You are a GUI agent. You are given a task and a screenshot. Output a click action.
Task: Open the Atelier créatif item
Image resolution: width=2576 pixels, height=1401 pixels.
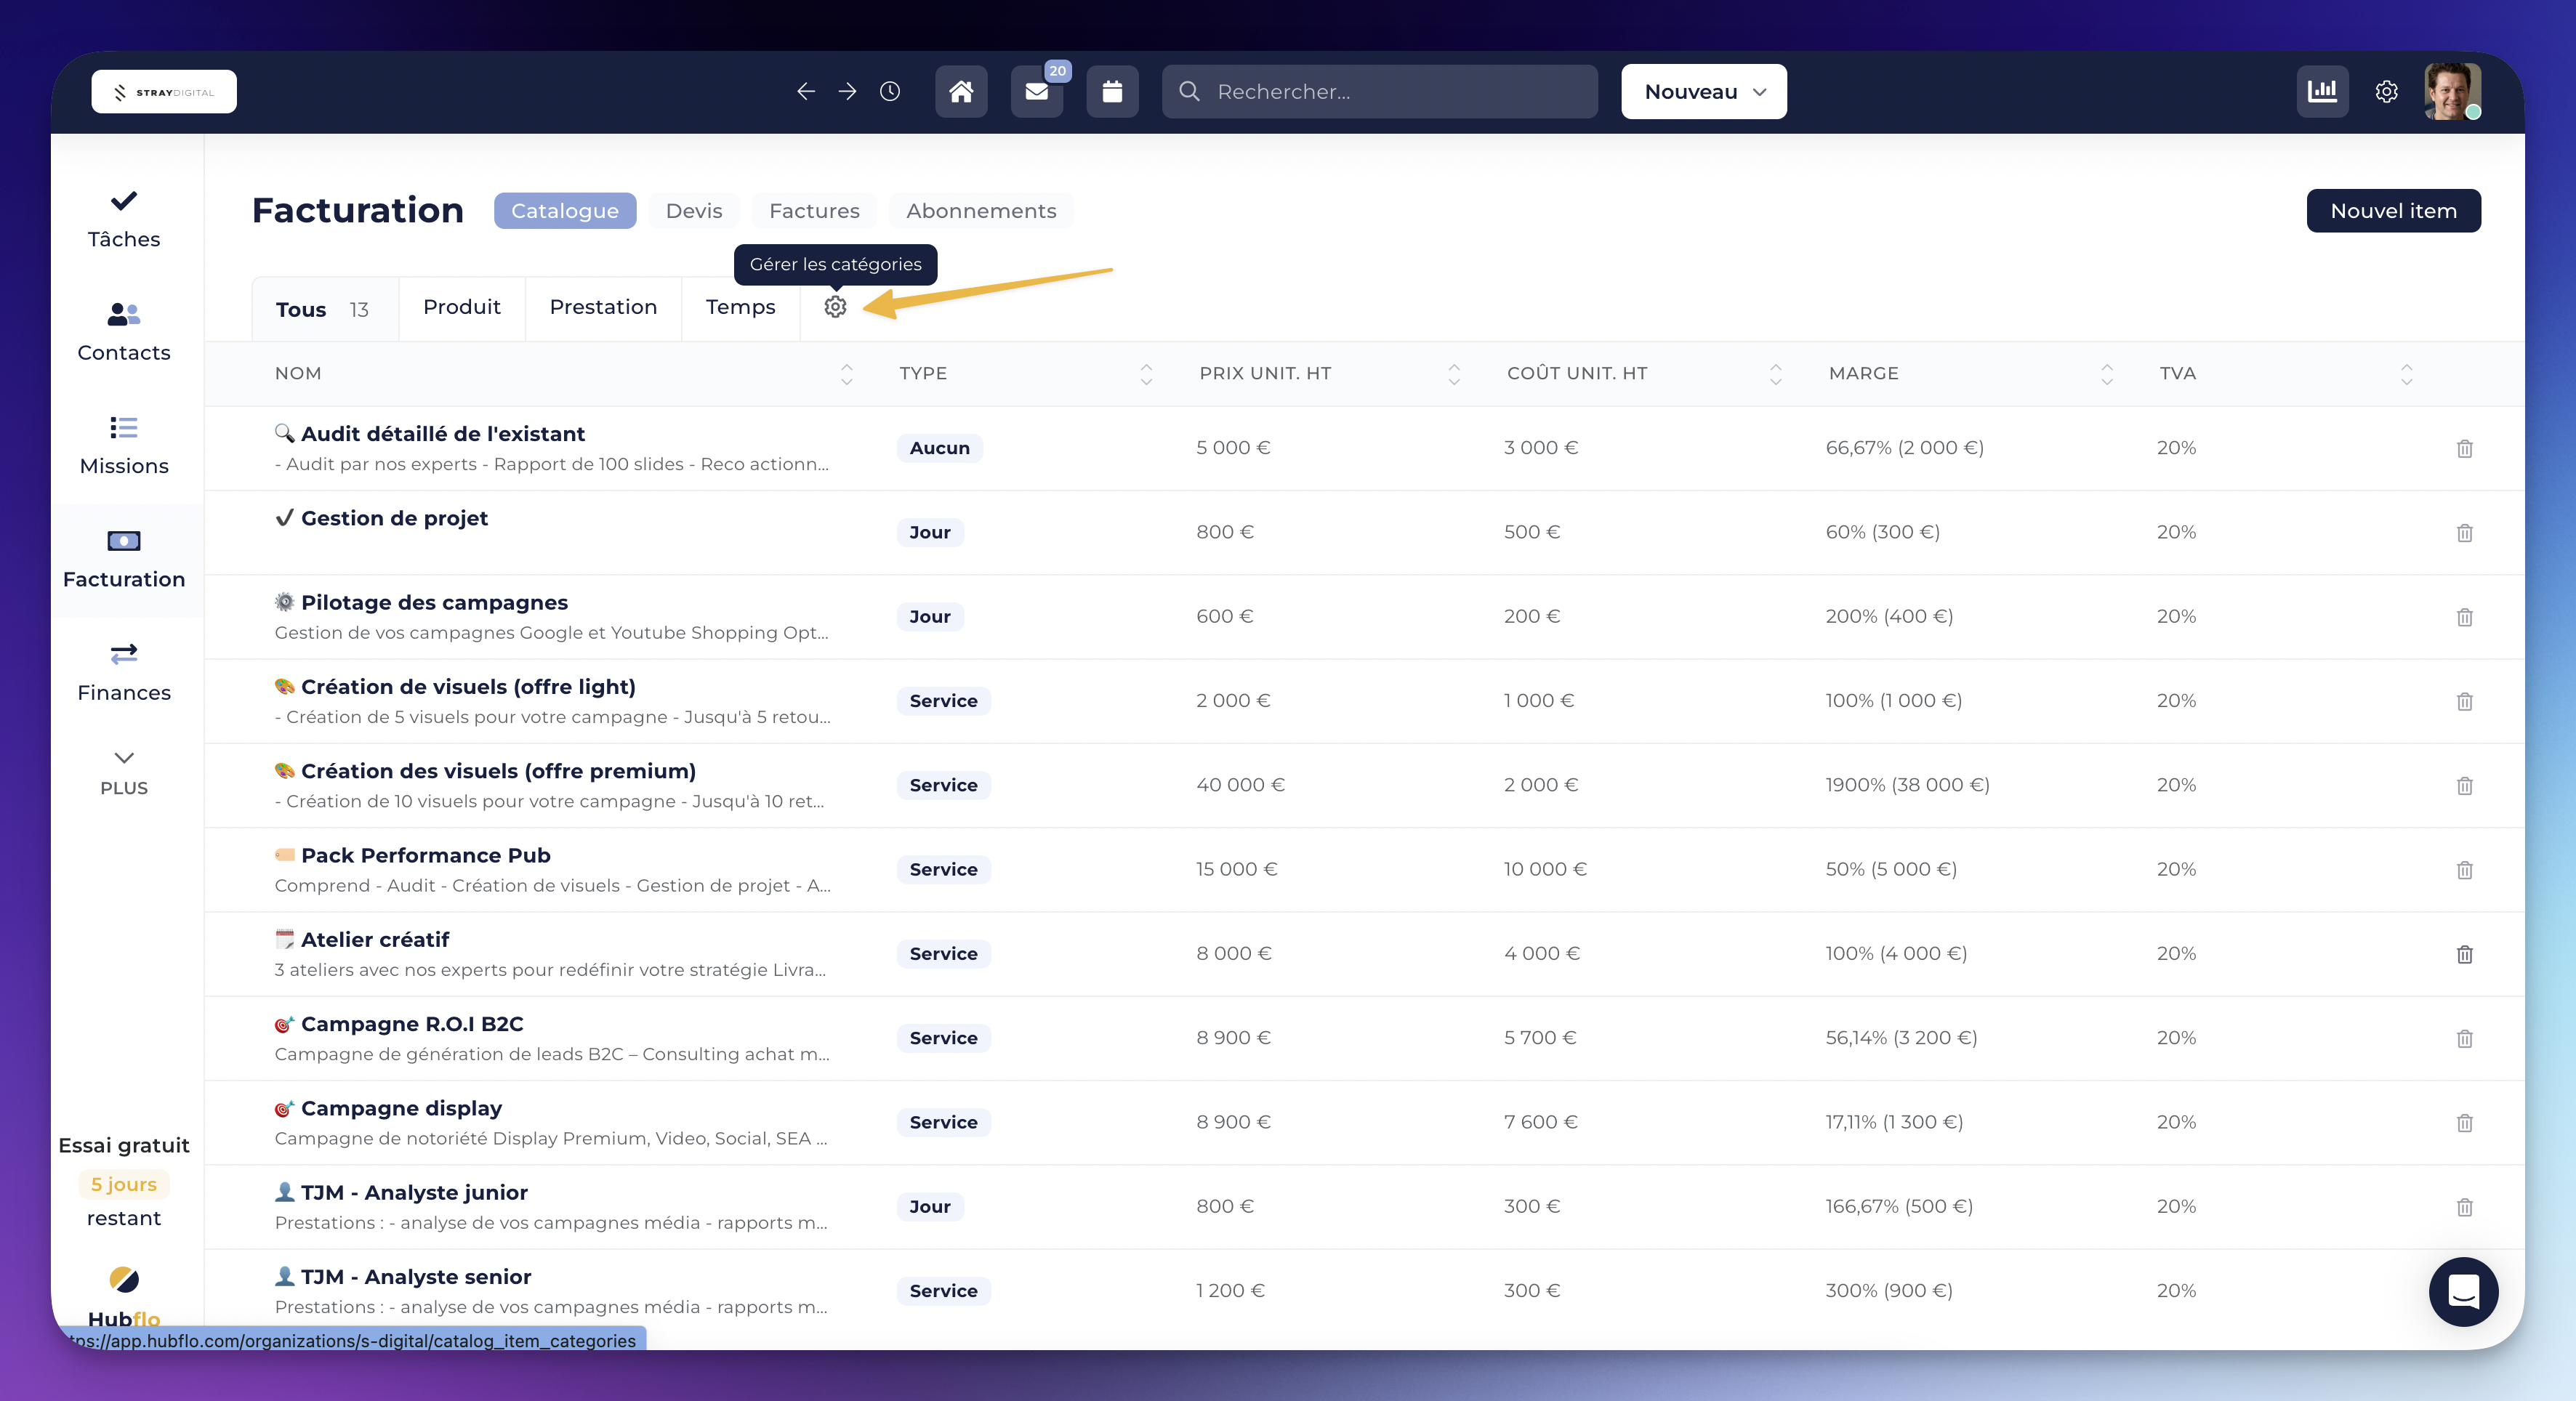tap(375, 939)
